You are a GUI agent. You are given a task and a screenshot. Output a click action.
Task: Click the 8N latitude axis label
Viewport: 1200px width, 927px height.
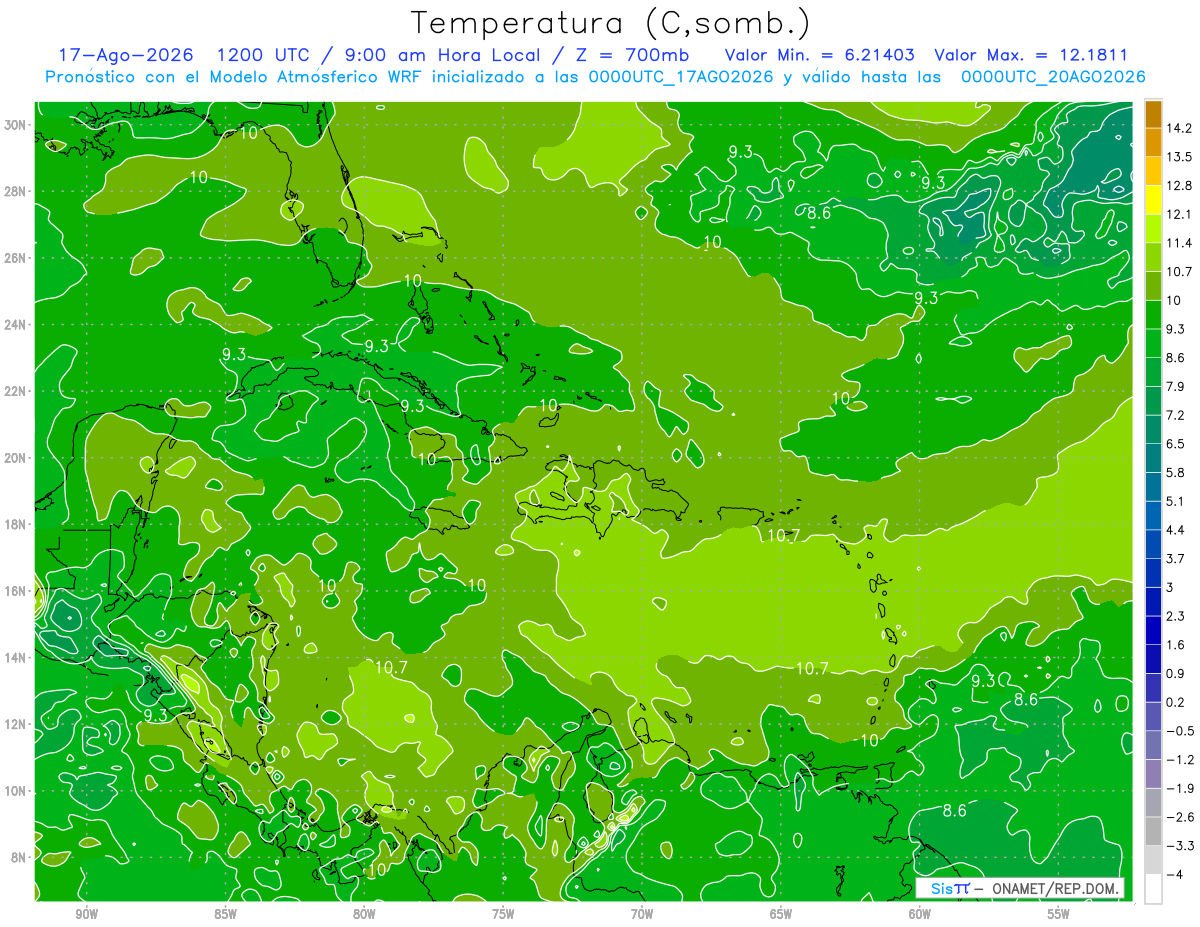pyautogui.click(x=19, y=858)
